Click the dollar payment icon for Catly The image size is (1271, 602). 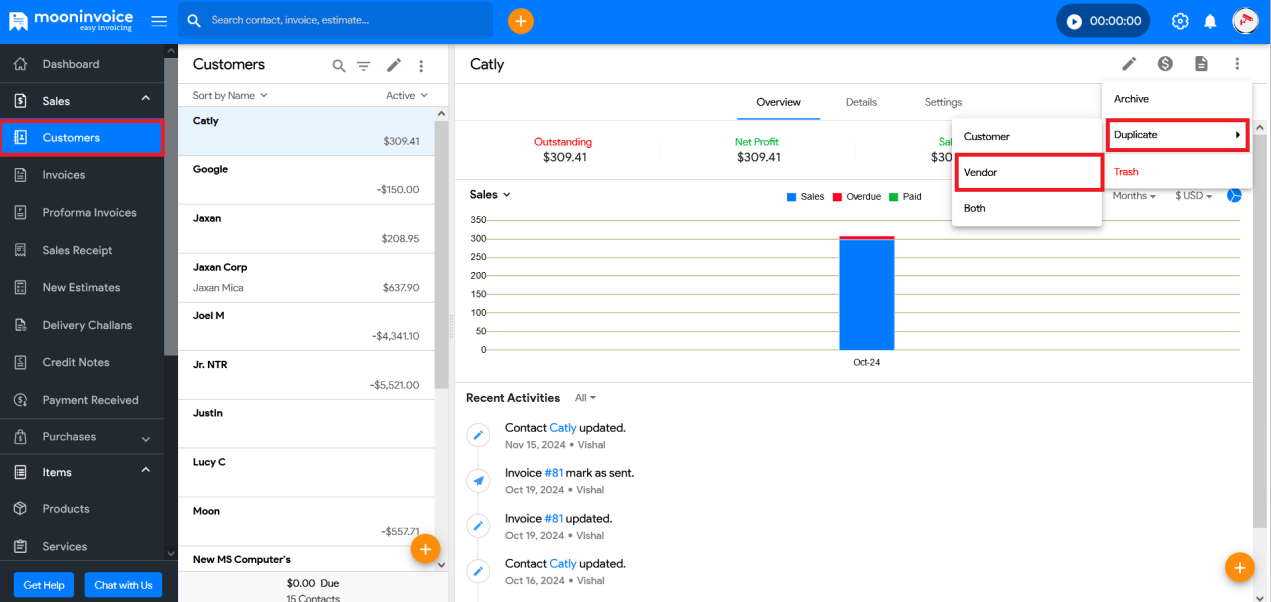1165,64
